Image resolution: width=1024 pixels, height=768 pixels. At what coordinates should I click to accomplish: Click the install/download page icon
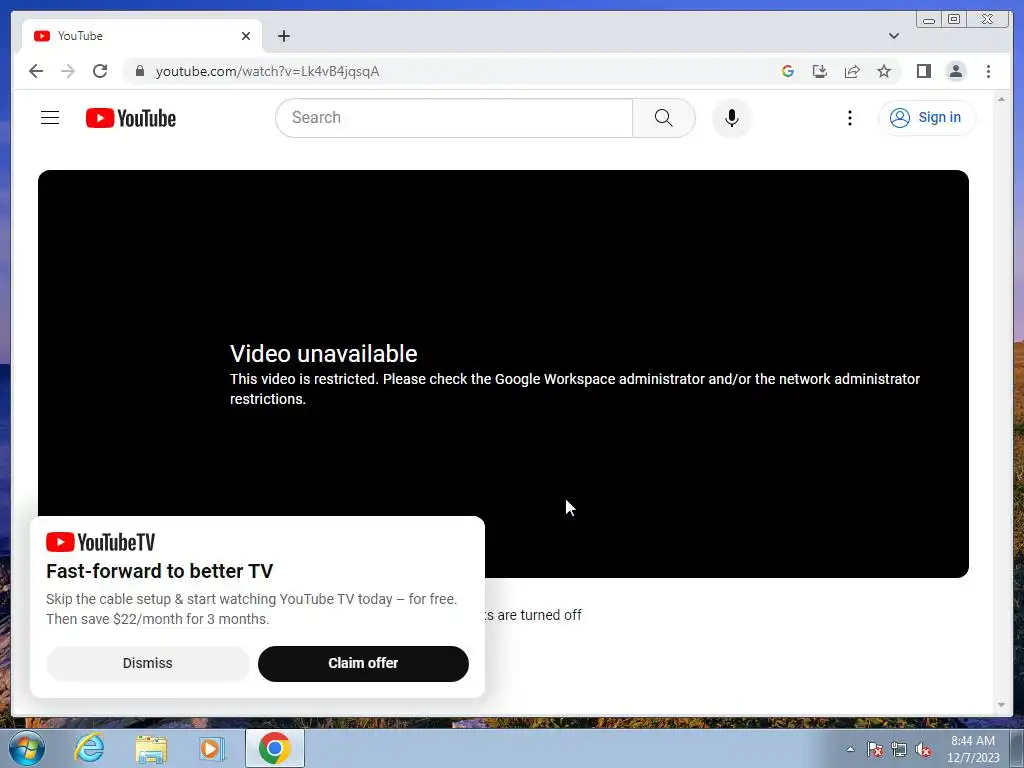[820, 71]
